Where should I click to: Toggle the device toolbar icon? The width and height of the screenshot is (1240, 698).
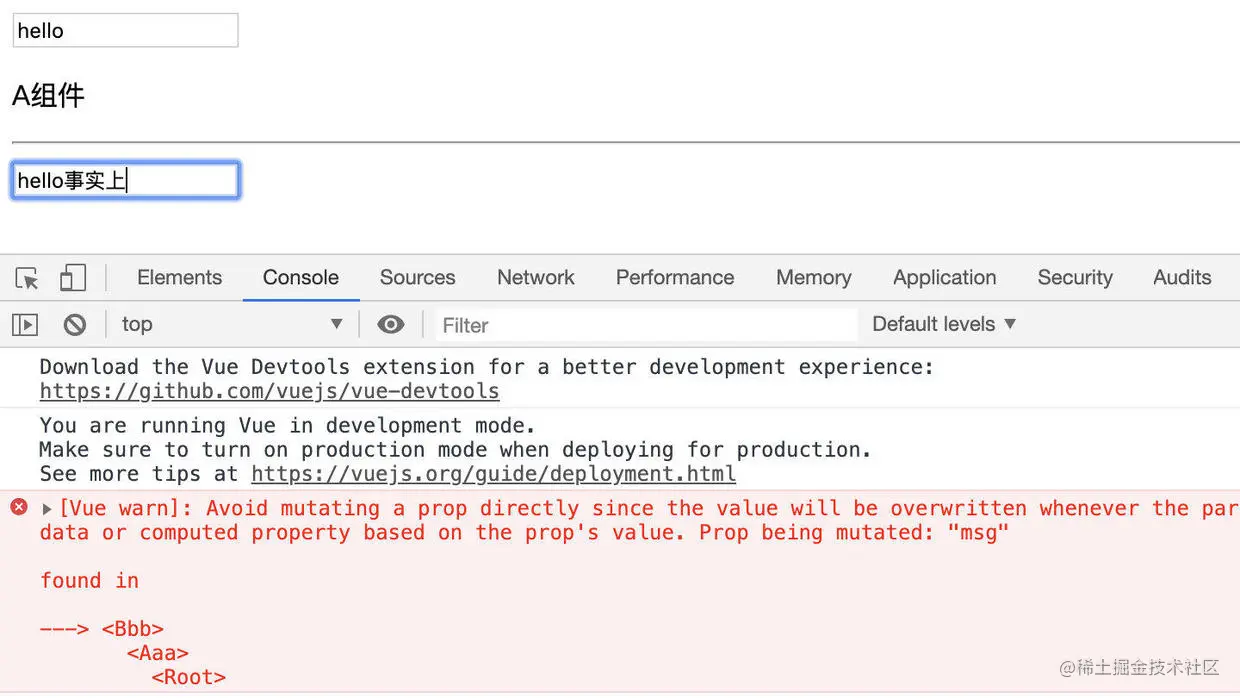click(73, 278)
